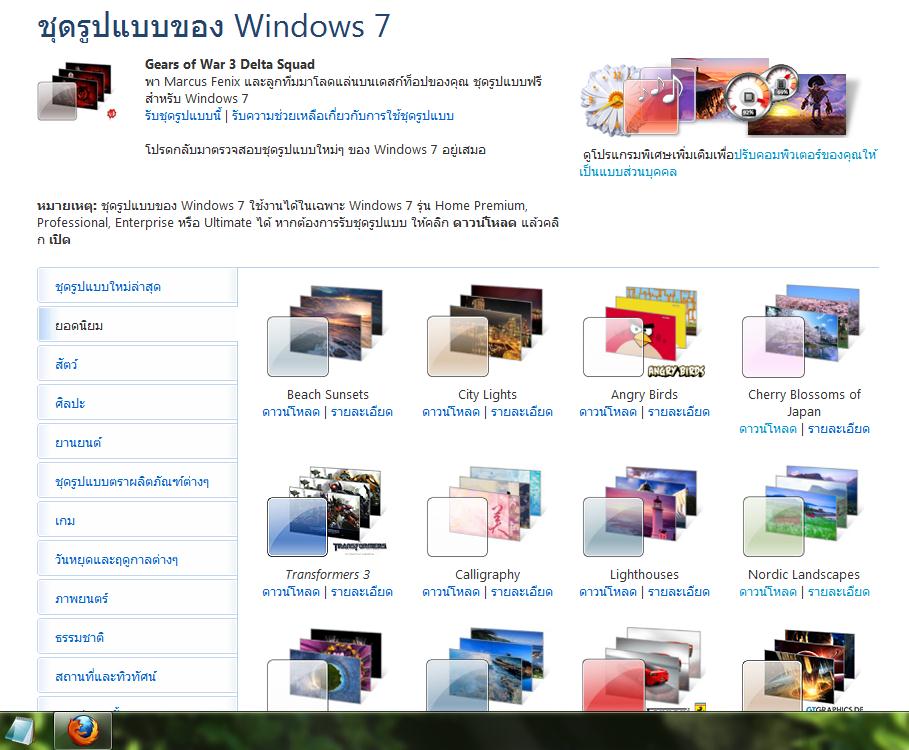
Task: Select the Calligraphy theme icon
Action: (x=485, y=511)
